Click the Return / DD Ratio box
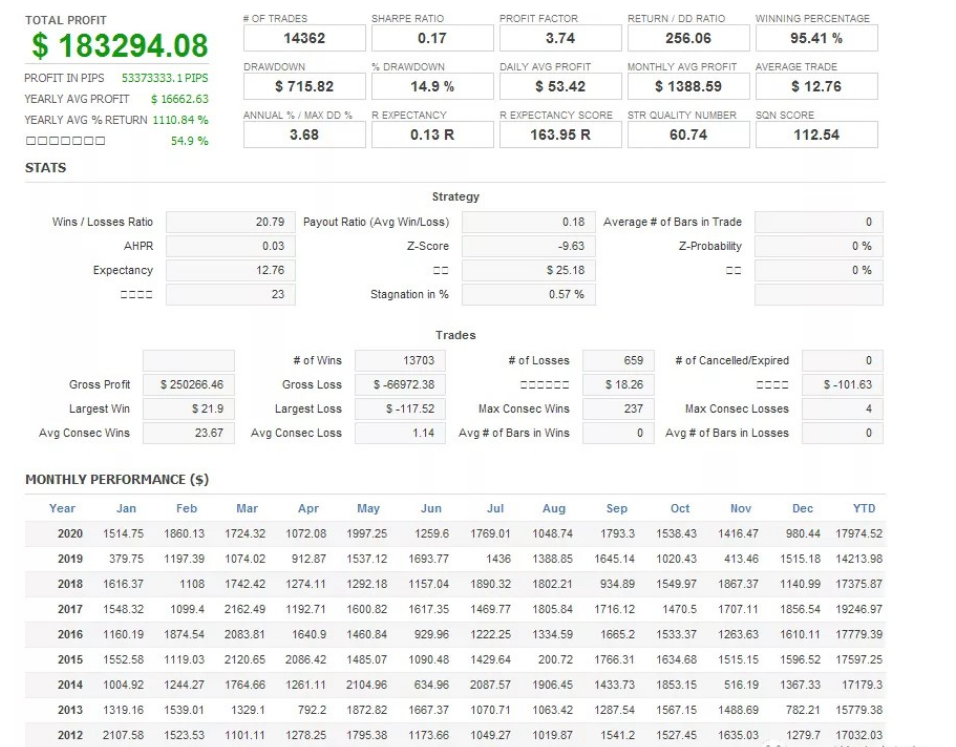Viewport: 956px width, 747px height. click(x=688, y=38)
